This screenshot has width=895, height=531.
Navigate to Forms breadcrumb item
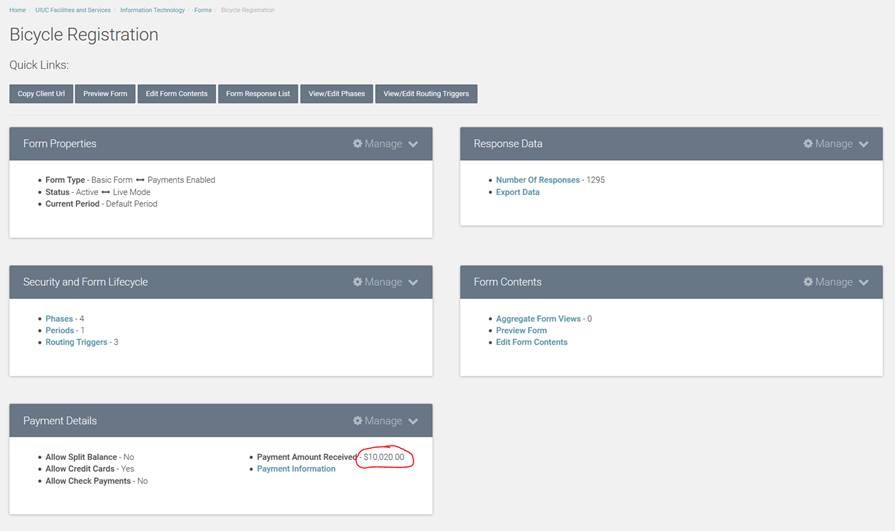202,10
